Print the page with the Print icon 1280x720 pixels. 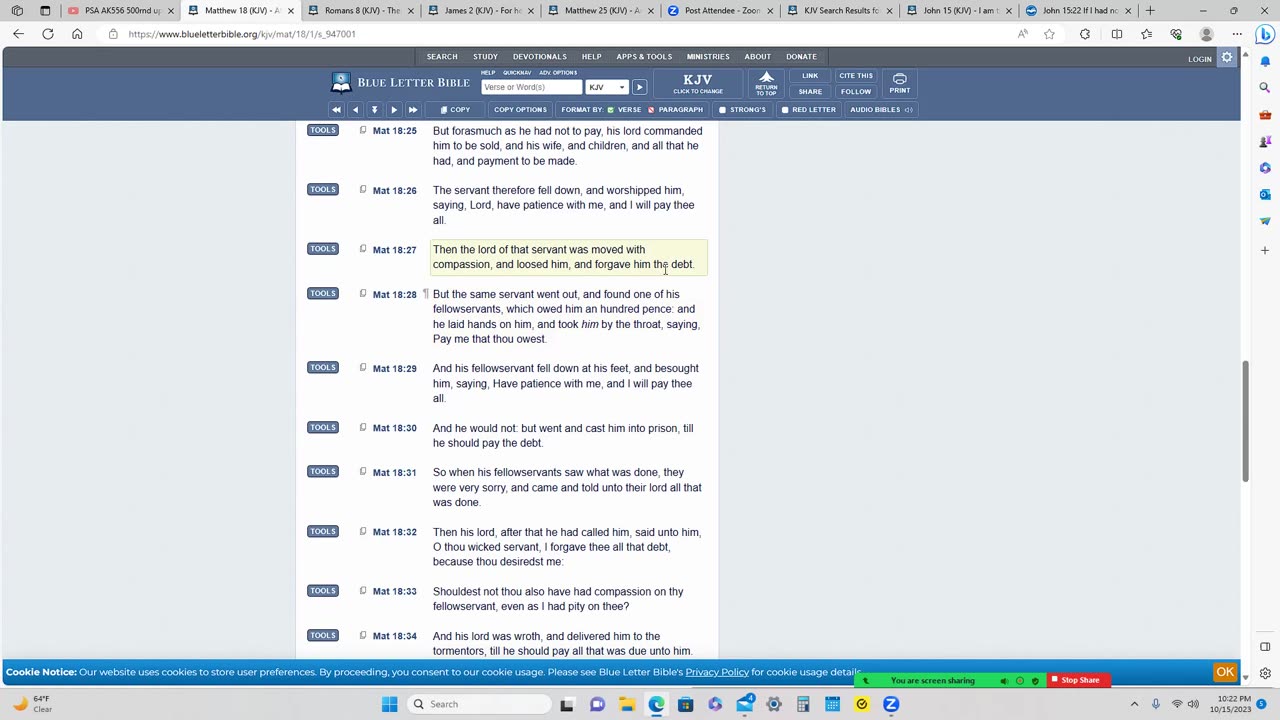(900, 82)
